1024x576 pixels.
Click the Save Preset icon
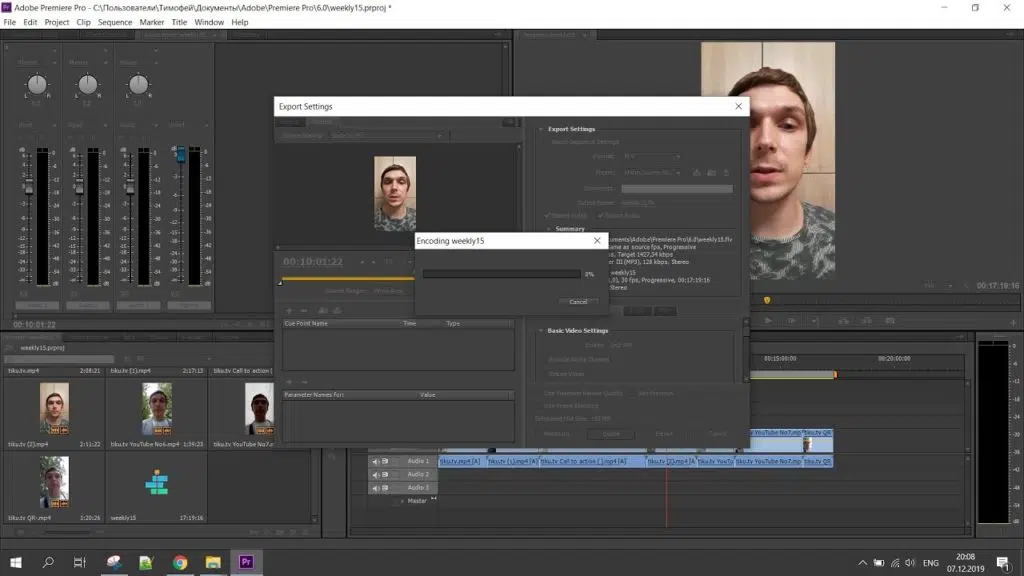(x=697, y=172)
